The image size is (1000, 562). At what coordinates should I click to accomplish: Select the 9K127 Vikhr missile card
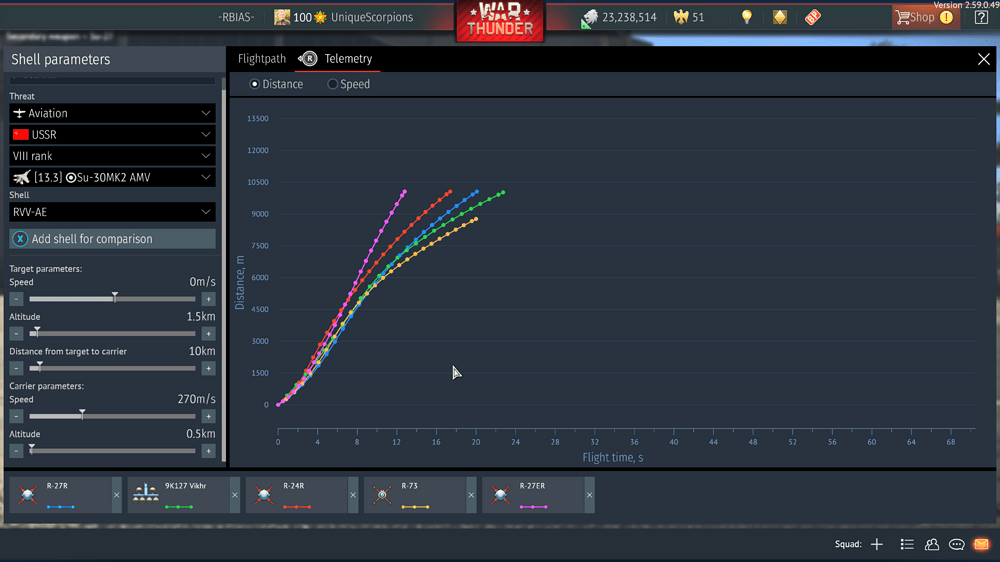[179, 495]
